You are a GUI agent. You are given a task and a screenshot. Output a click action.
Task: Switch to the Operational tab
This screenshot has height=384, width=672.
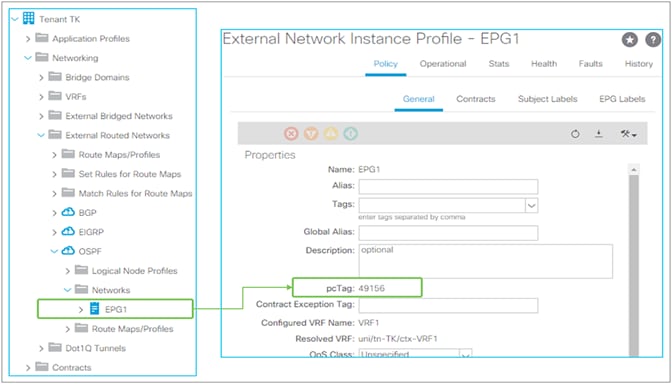[443, 64]
